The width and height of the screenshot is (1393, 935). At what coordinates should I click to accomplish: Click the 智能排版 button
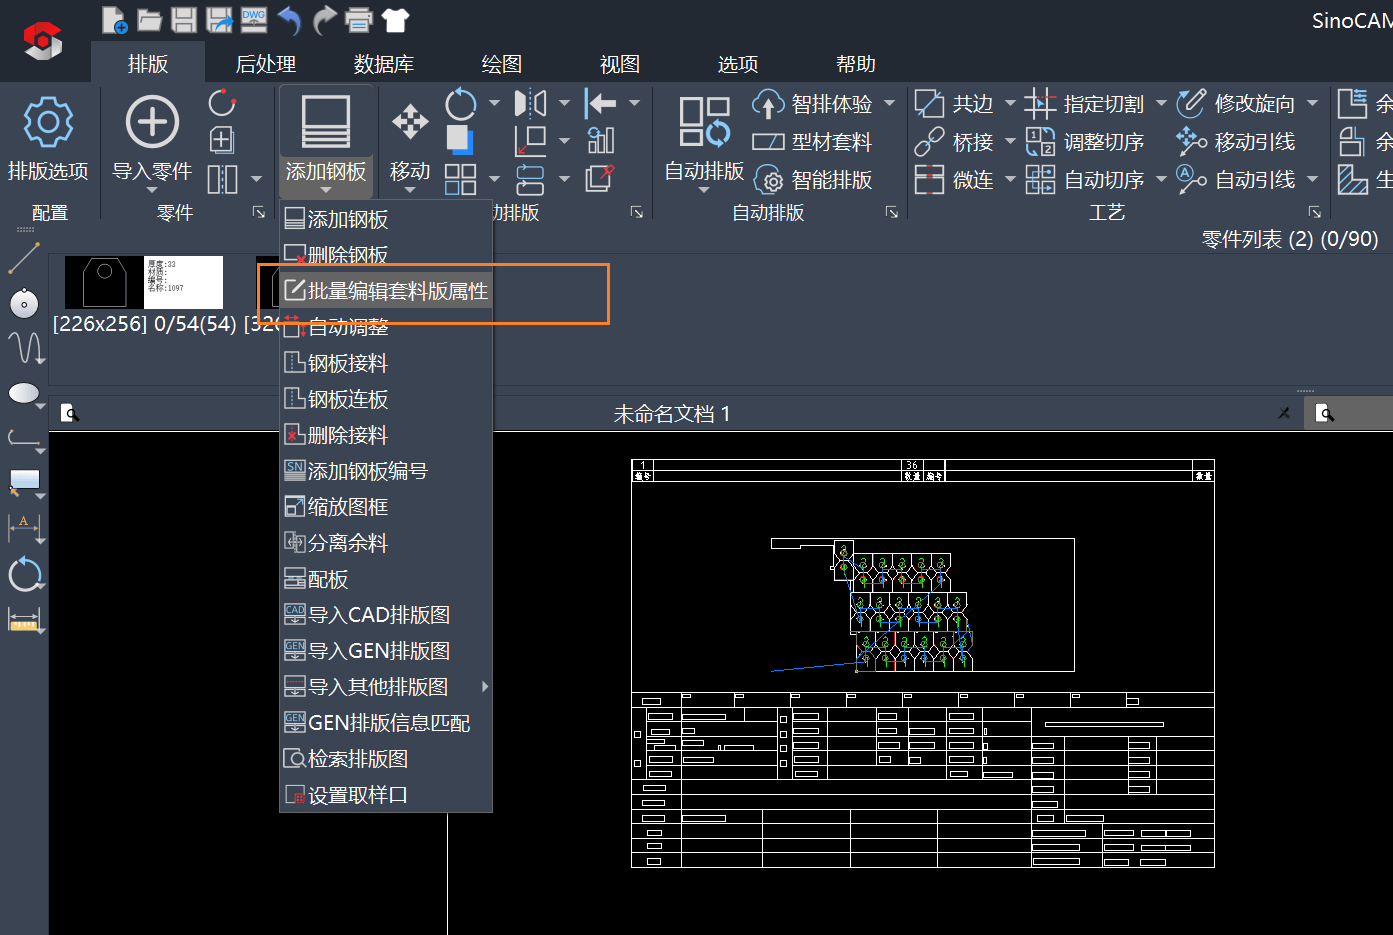(813, 180)
